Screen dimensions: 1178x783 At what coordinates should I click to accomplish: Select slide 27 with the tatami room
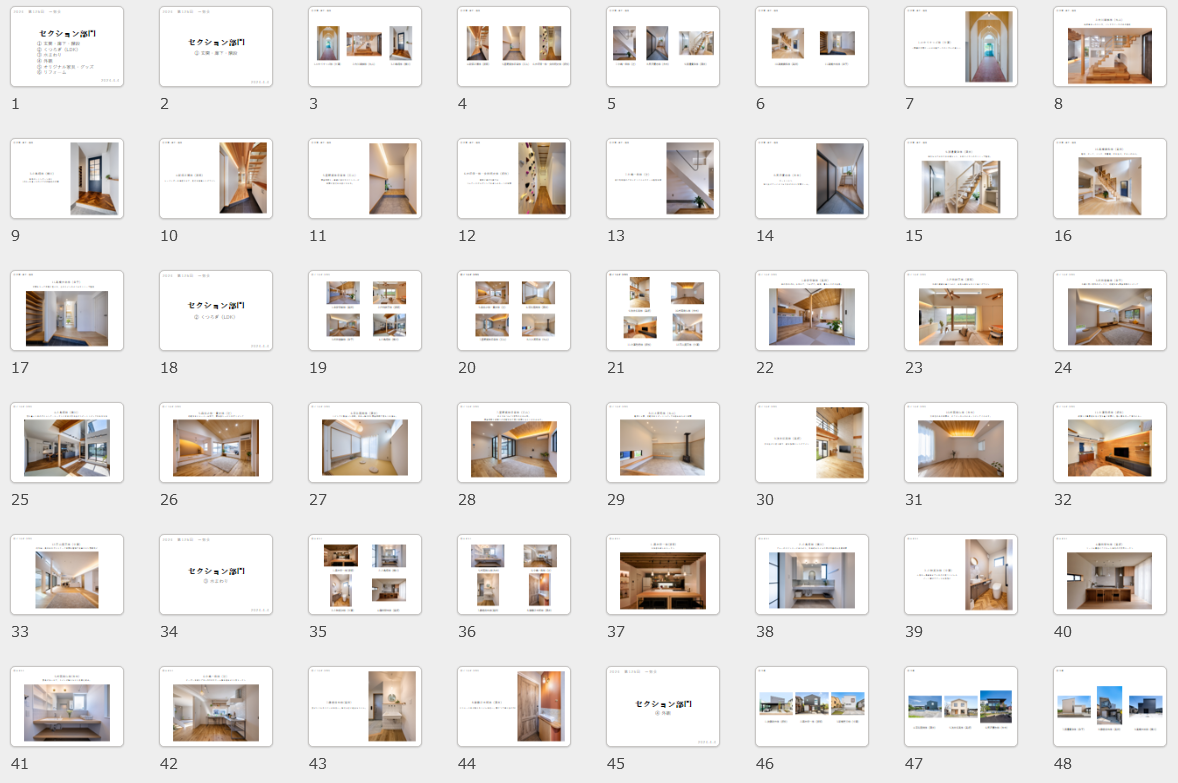tap(365, 443)
